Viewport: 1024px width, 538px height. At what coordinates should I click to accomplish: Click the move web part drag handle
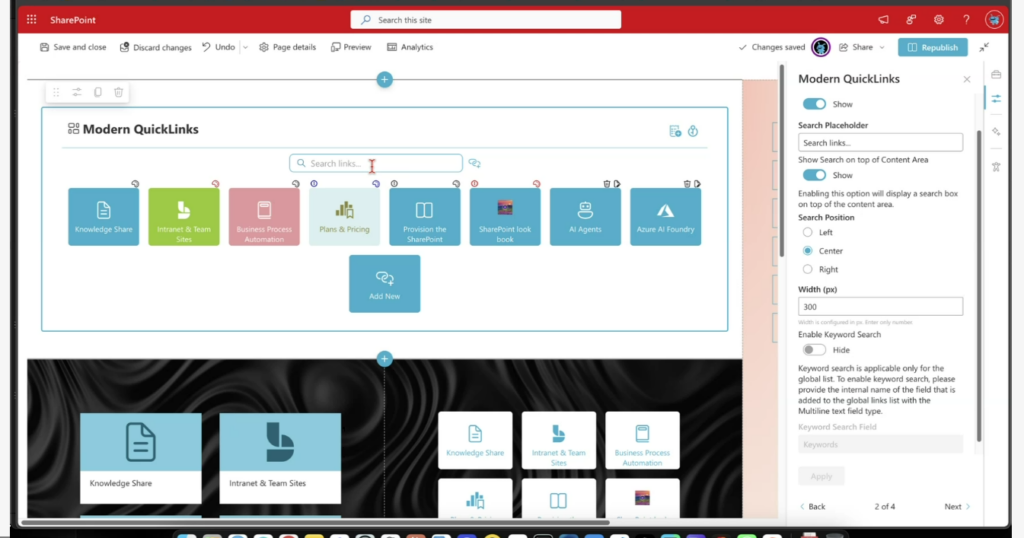click(56, 93)
